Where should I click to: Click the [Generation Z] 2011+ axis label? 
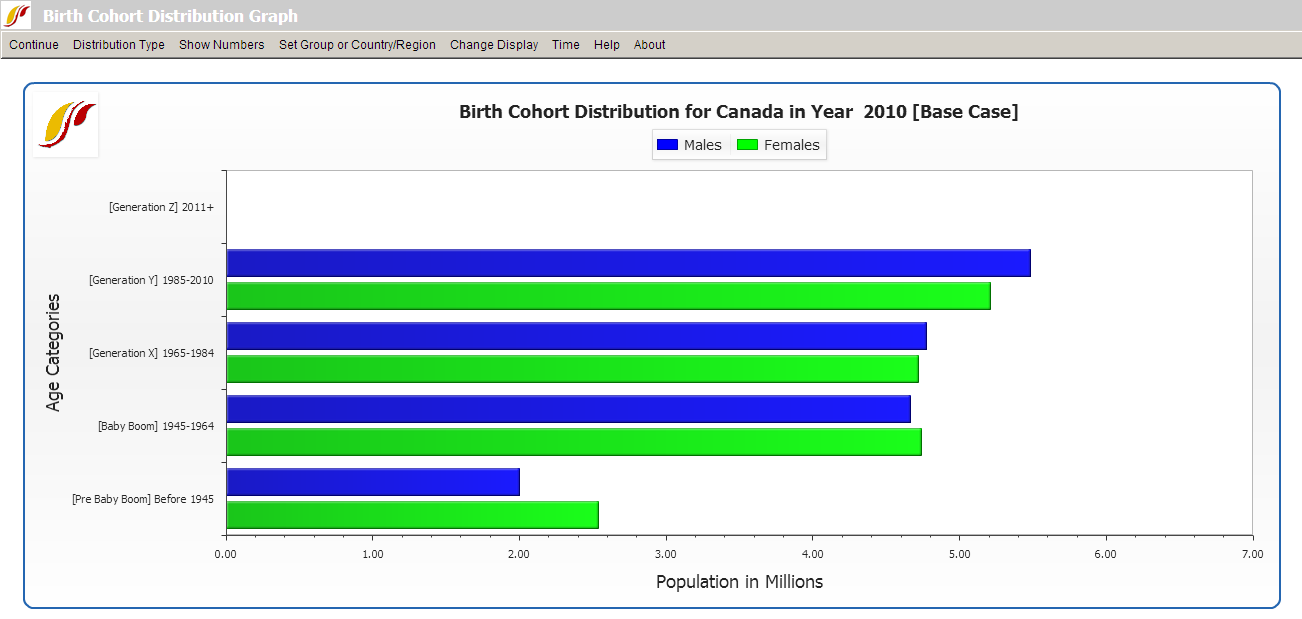tap(160, 207)
